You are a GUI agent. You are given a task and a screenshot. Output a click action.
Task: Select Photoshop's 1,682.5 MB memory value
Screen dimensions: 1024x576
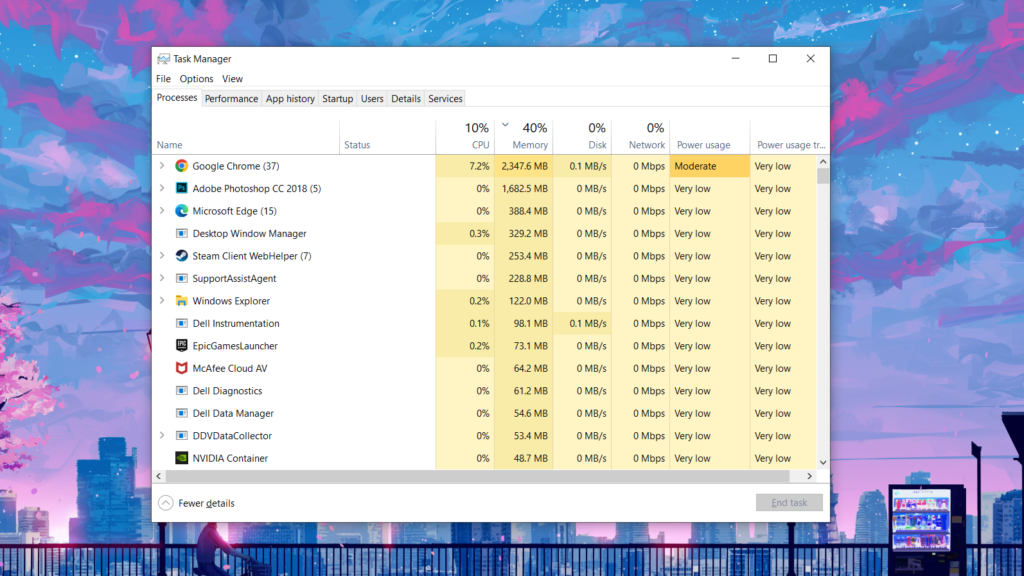(x=524, y=189)
